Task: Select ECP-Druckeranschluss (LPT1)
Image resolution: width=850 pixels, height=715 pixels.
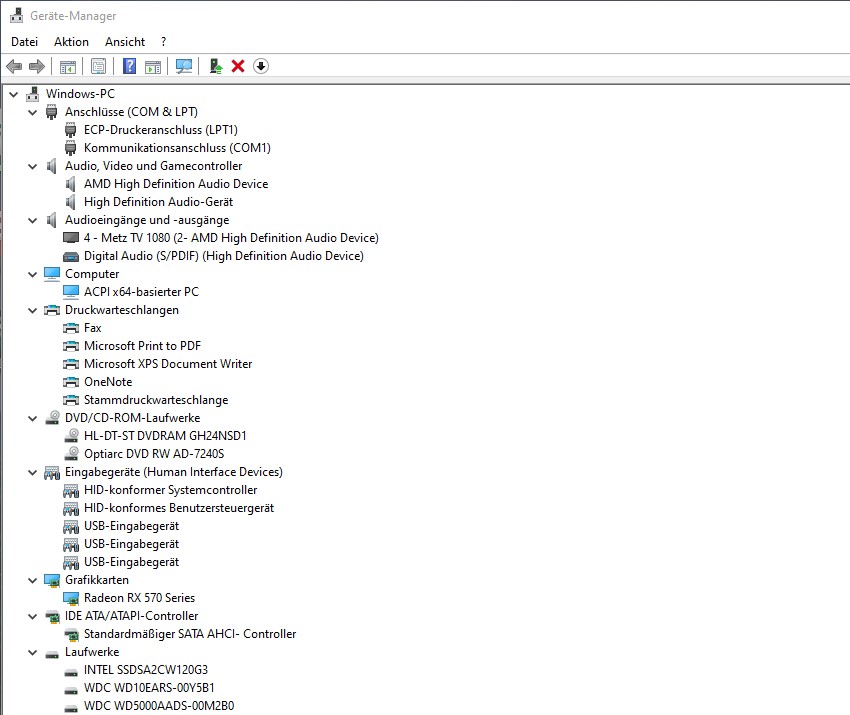Action: (160, 130)
